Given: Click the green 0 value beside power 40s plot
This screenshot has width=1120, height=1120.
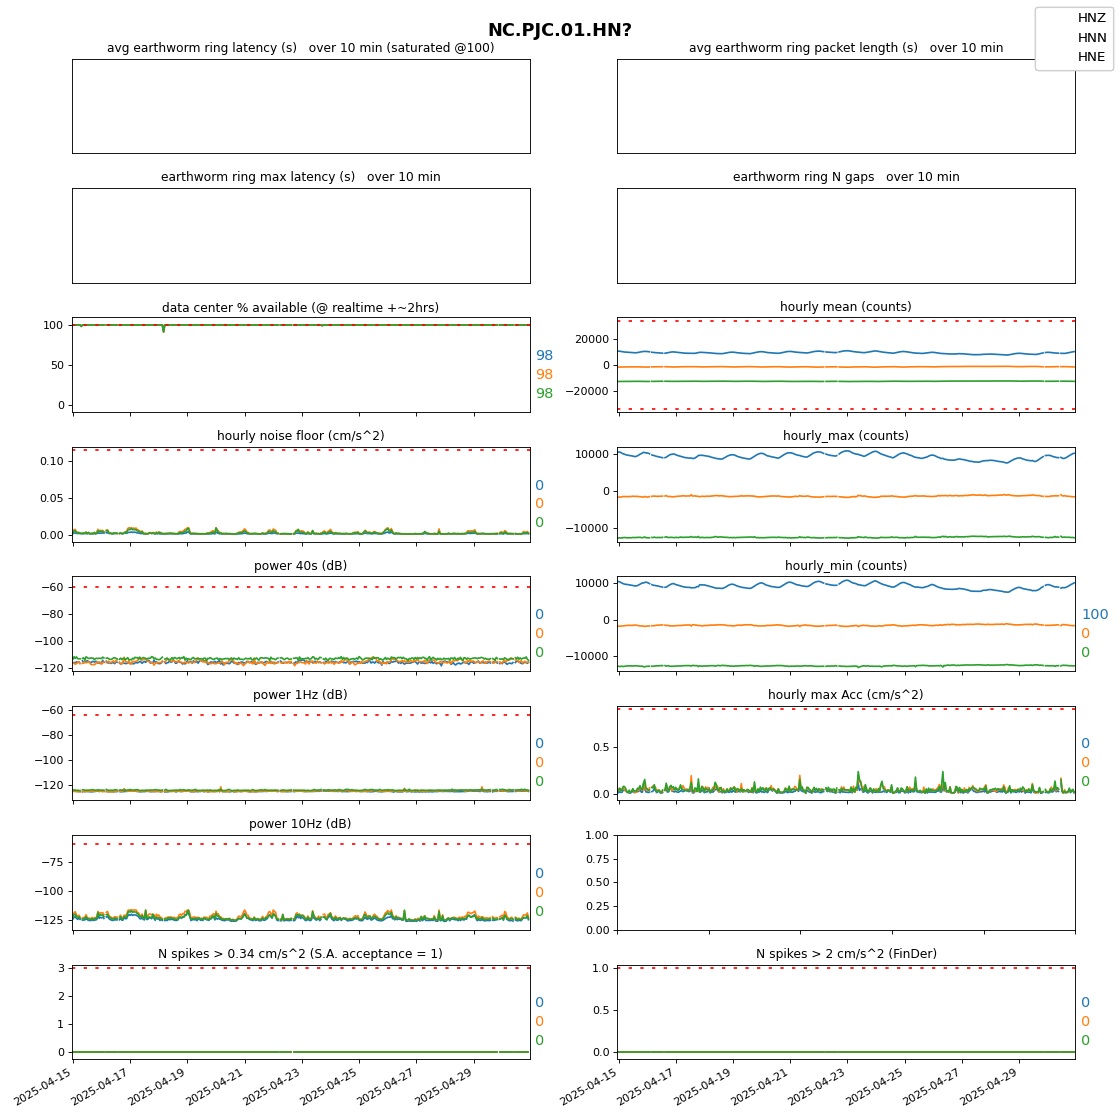Looking at the screenshot, I should pos(540,653).
